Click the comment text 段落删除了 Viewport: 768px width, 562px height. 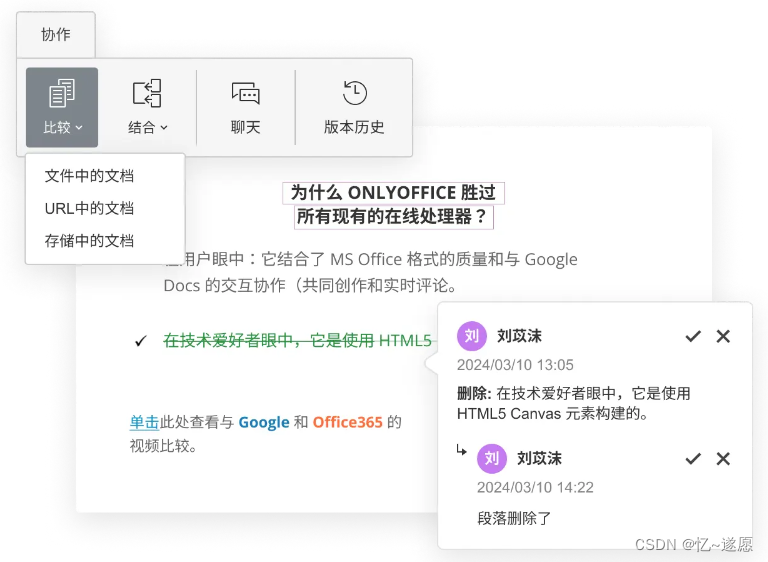coord(514,518)
